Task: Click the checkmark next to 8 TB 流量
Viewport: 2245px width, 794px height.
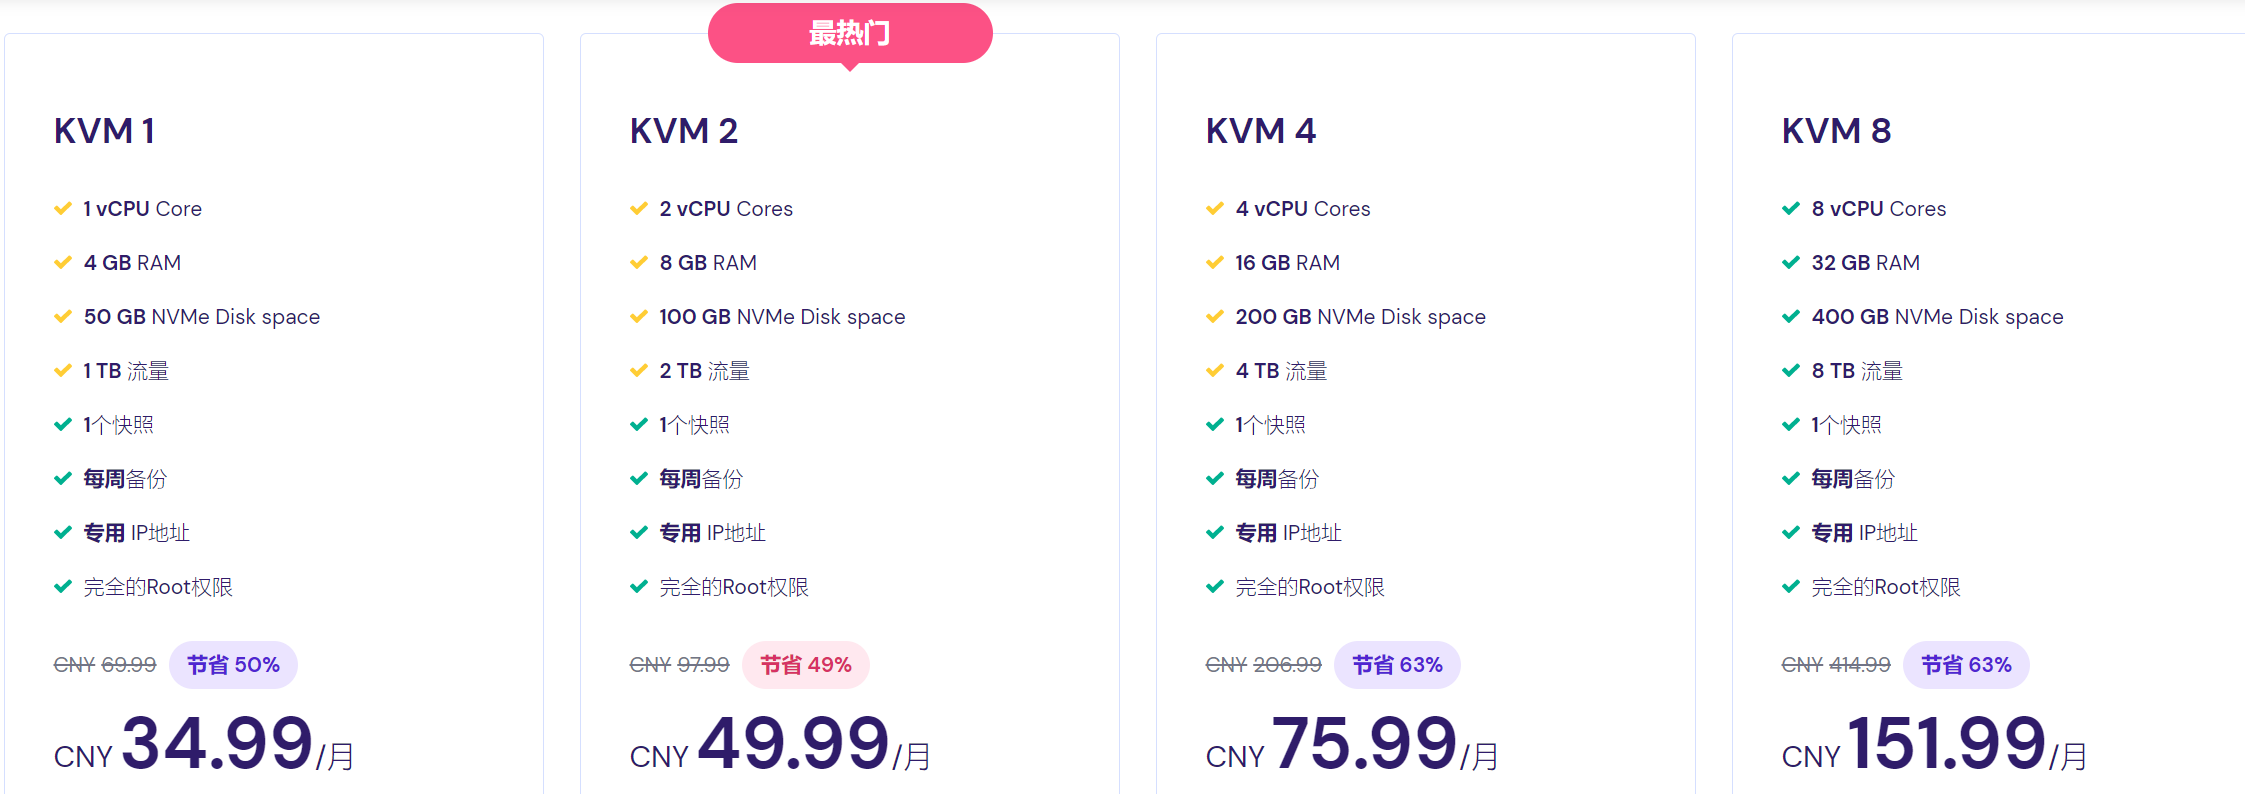Action: 1791,371
